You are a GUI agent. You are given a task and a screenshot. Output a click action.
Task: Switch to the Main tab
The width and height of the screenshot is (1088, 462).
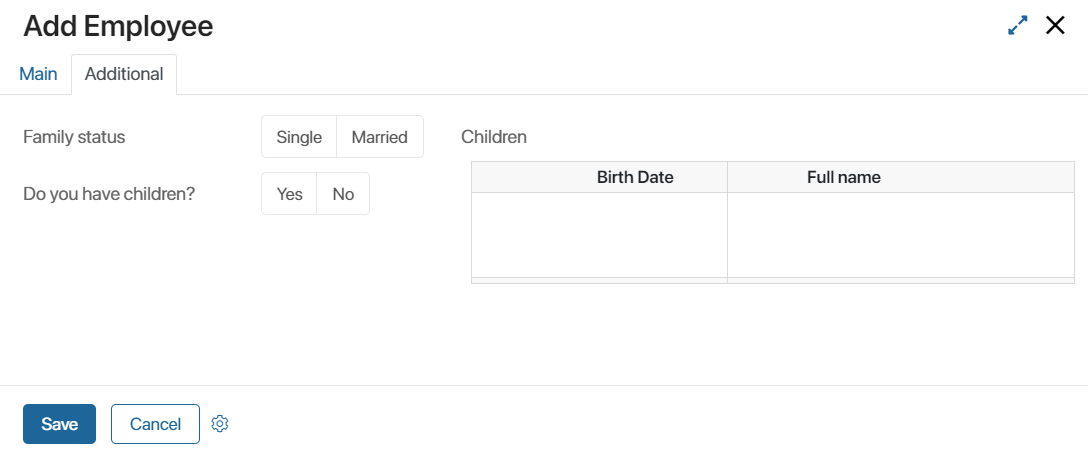[x=38, y=74]
